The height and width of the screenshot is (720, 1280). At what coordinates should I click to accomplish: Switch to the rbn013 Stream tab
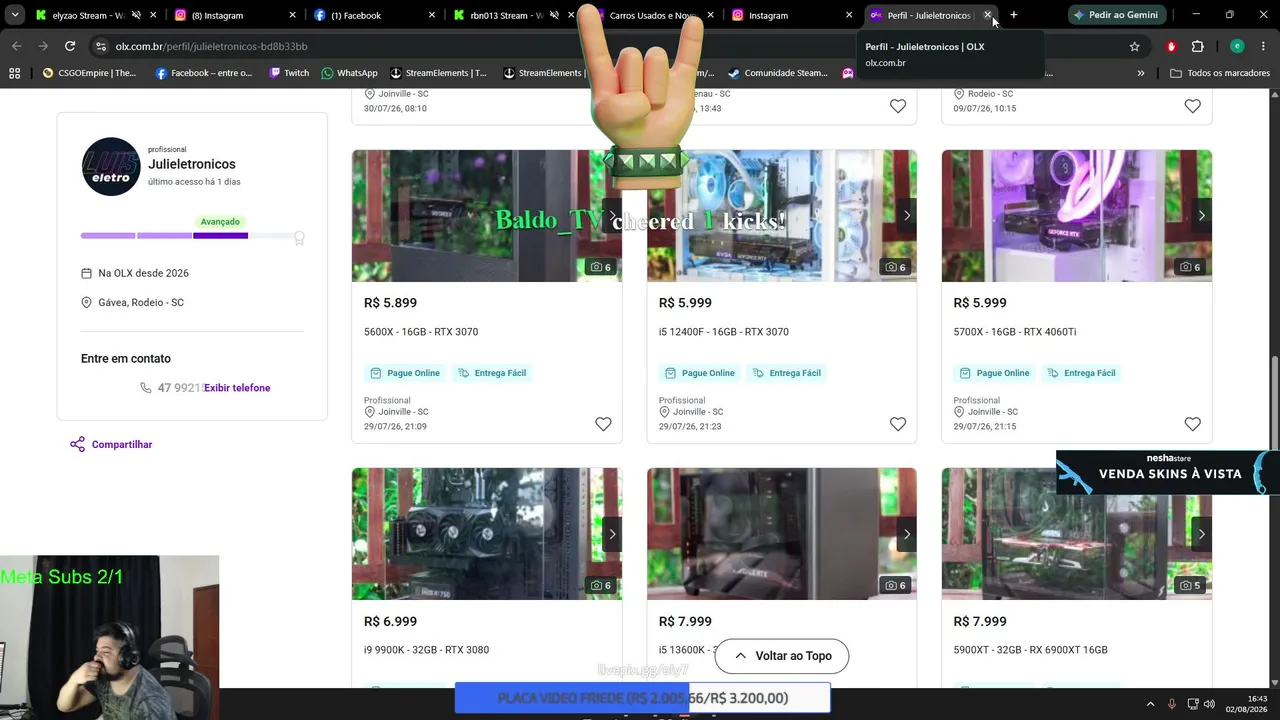(x=514, y=15)
